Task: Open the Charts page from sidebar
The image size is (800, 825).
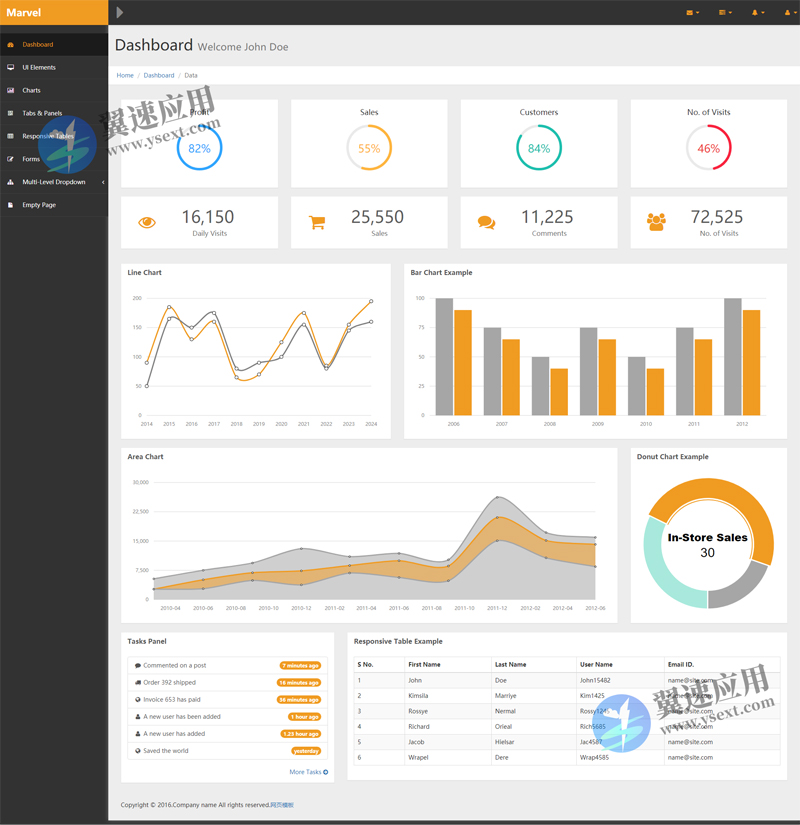Action: tap(32, 90)
